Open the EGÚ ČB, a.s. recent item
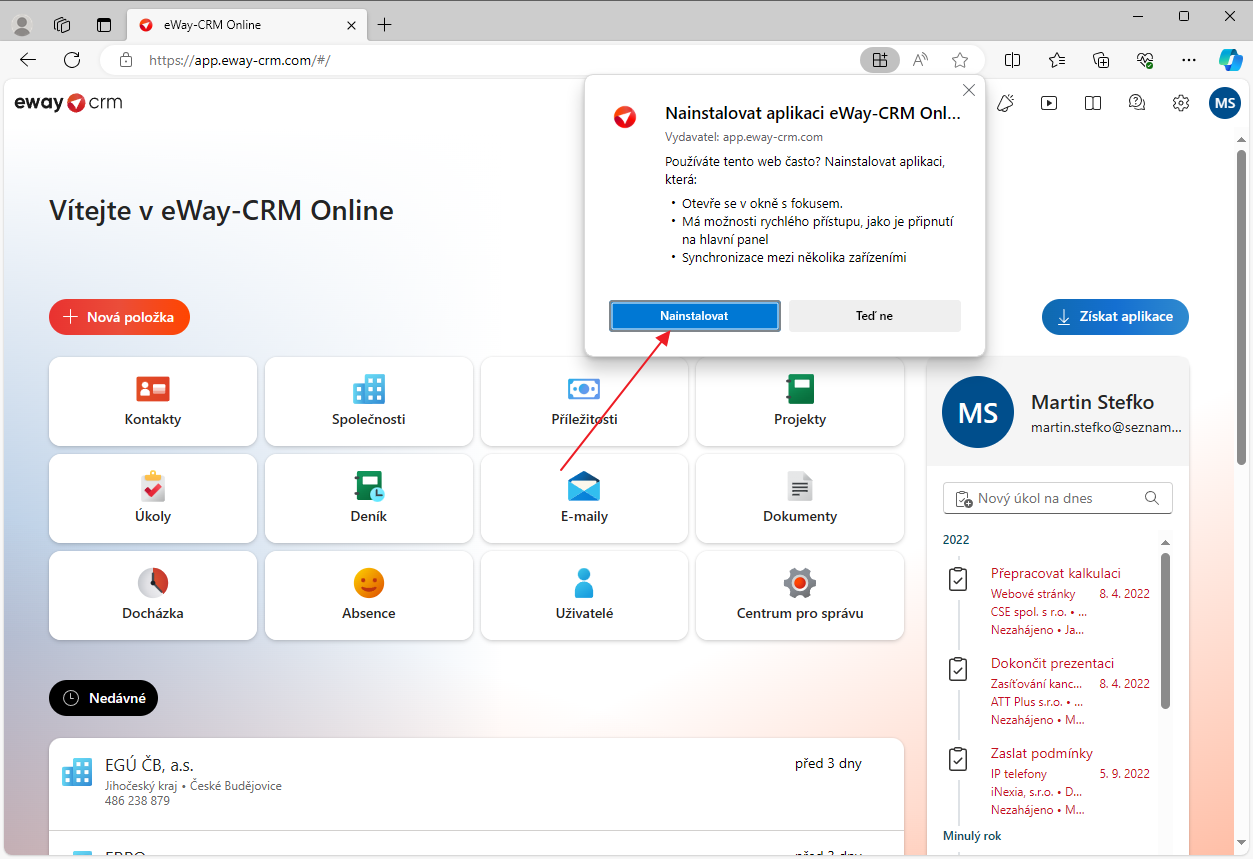Image resolution: width=1253 pixels, height=859 pixels. pos(476,784)
